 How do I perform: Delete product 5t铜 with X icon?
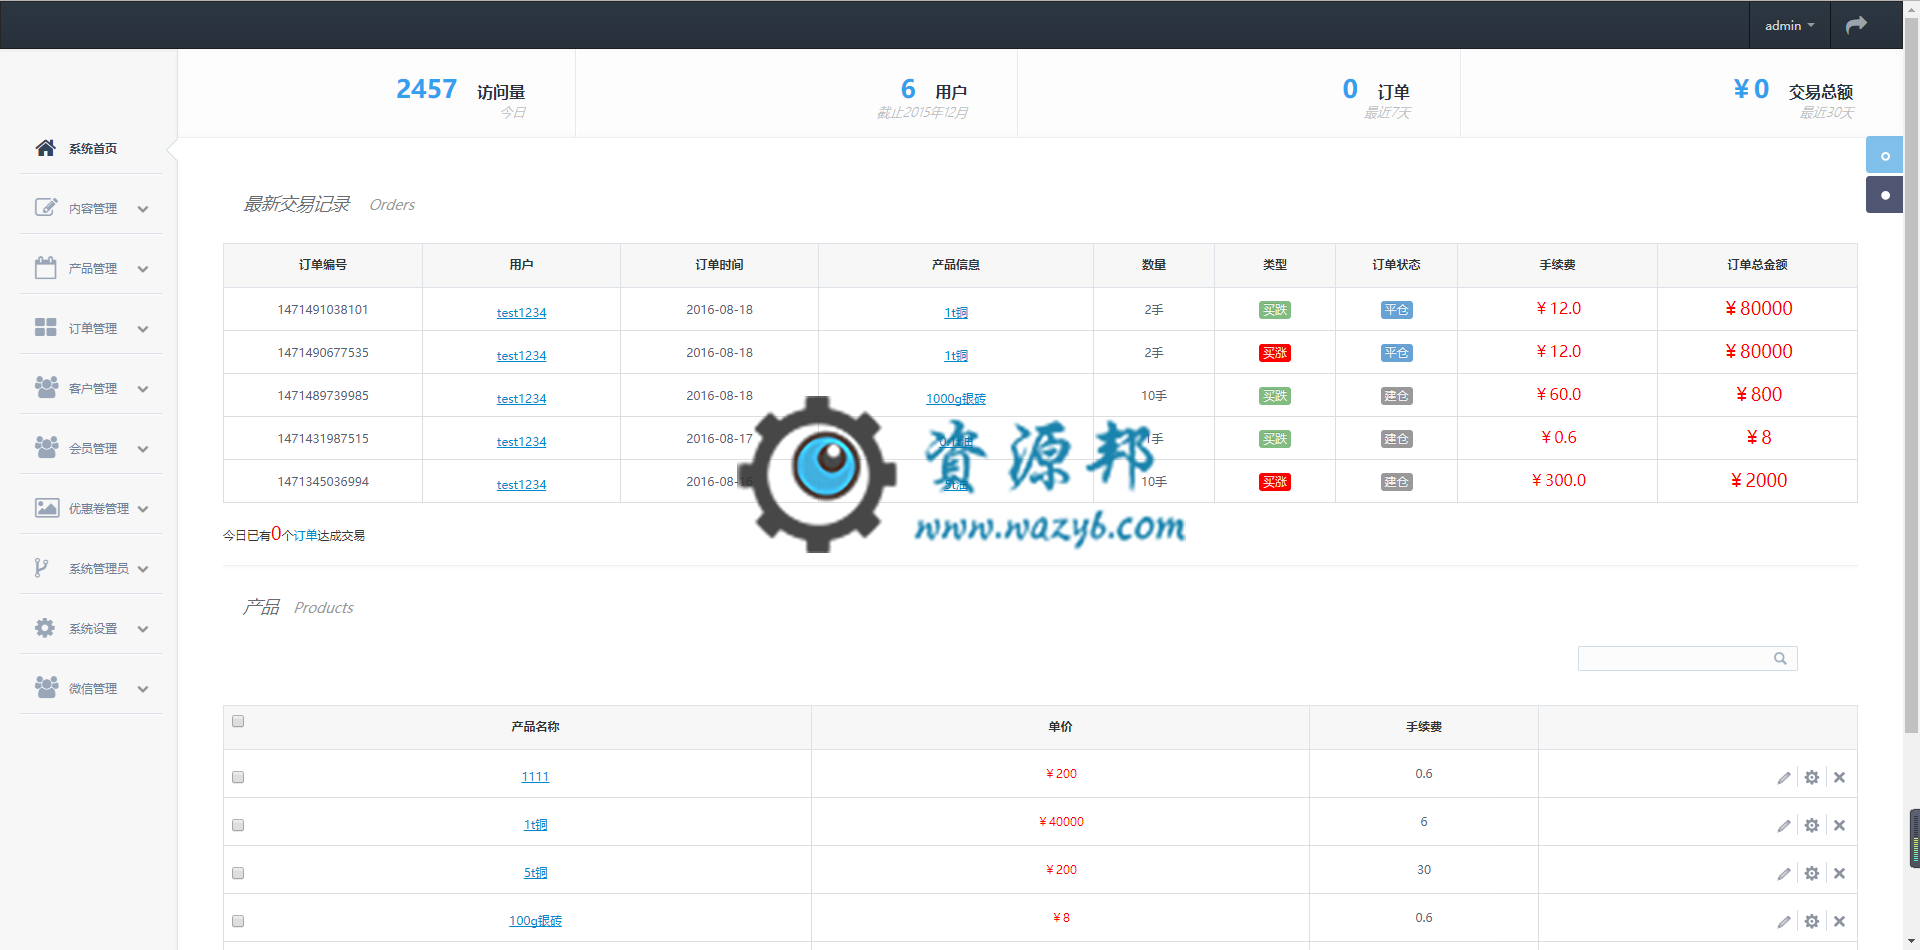click(x=1839, y=873)
